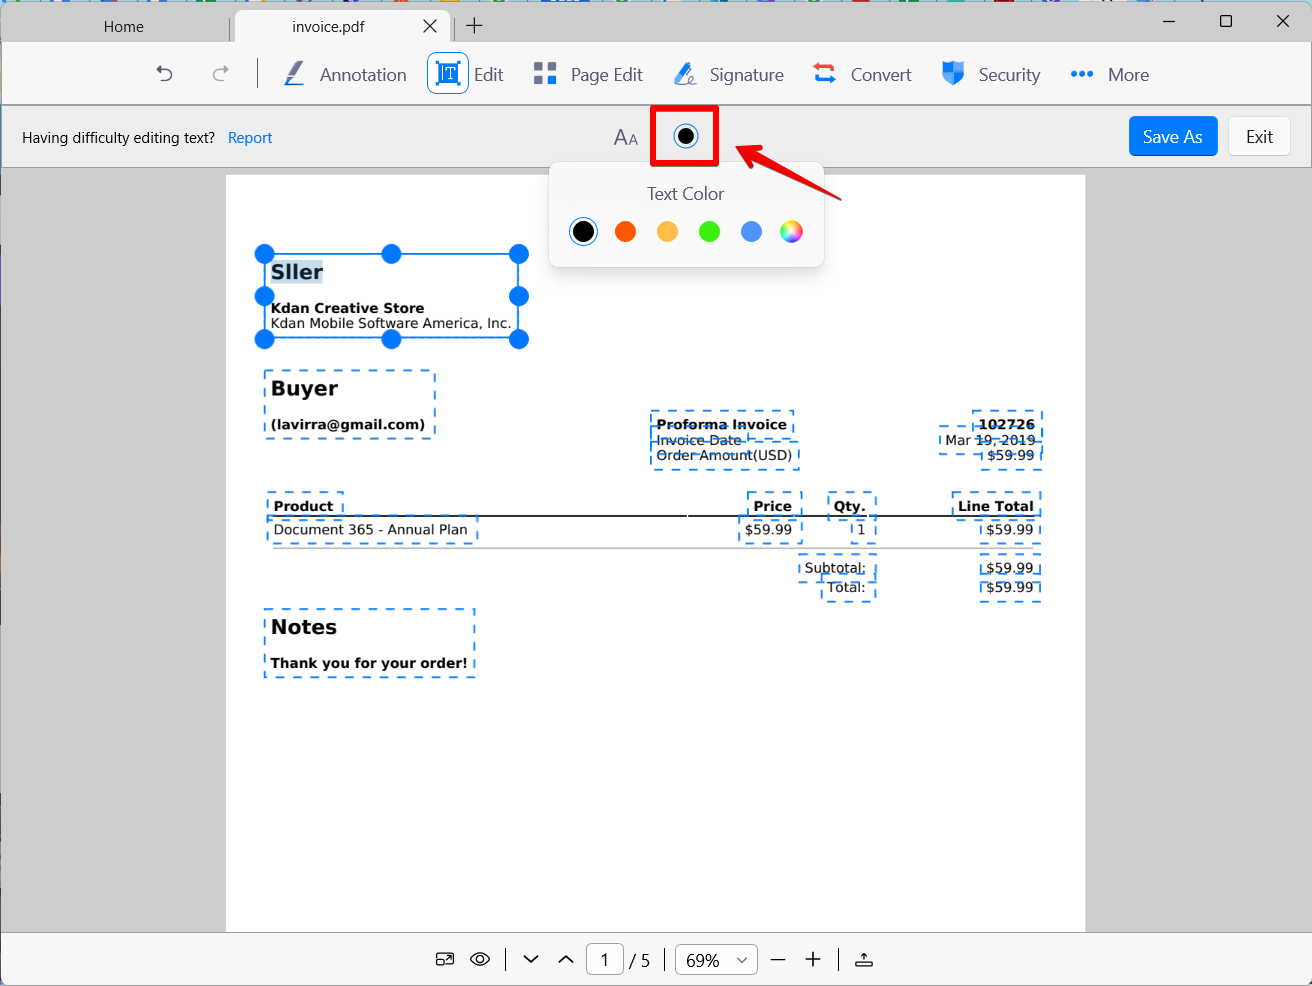Toggle the eye view mode icon
This screenshot has width=1312, height=986.
point(480,960)
